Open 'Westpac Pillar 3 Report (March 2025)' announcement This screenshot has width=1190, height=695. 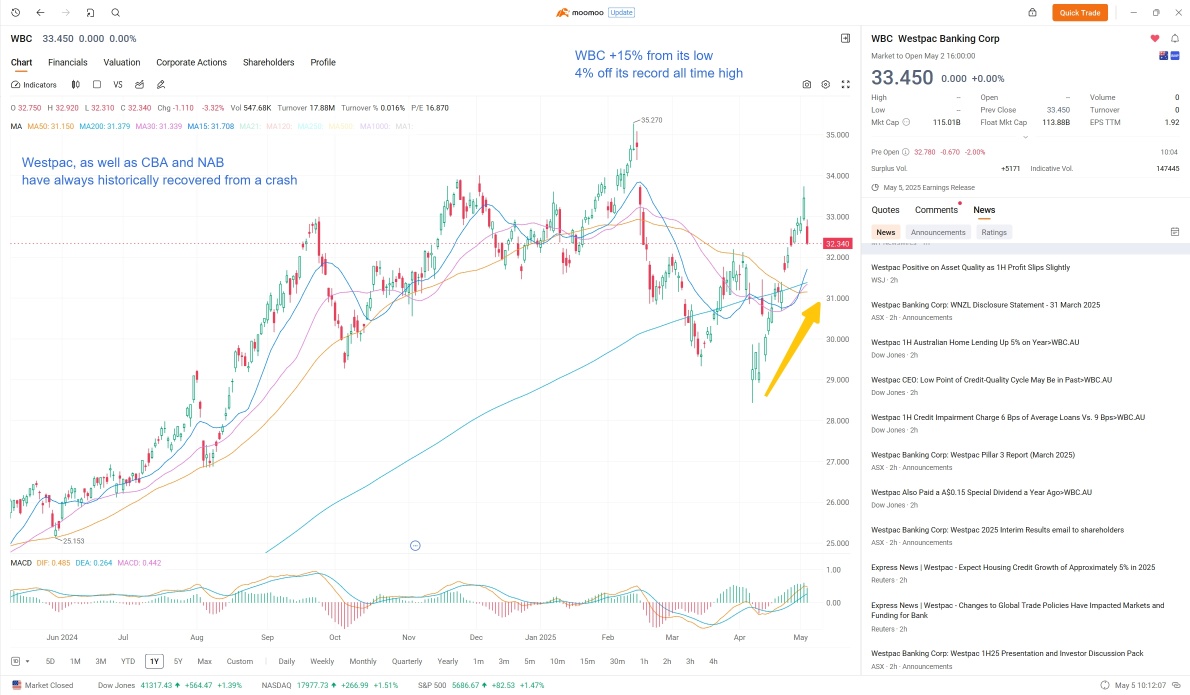point(973,455)
